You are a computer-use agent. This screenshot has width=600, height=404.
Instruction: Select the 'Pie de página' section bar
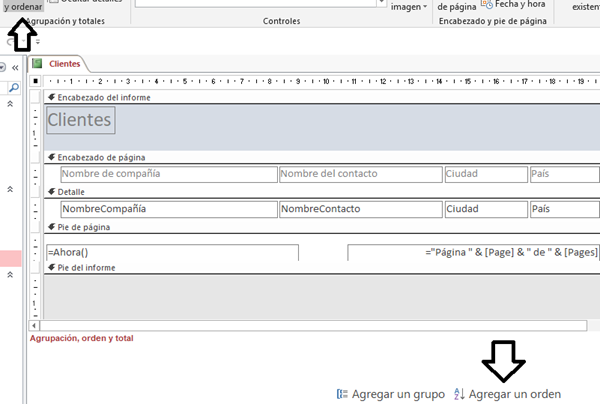(x=322, y=227)
